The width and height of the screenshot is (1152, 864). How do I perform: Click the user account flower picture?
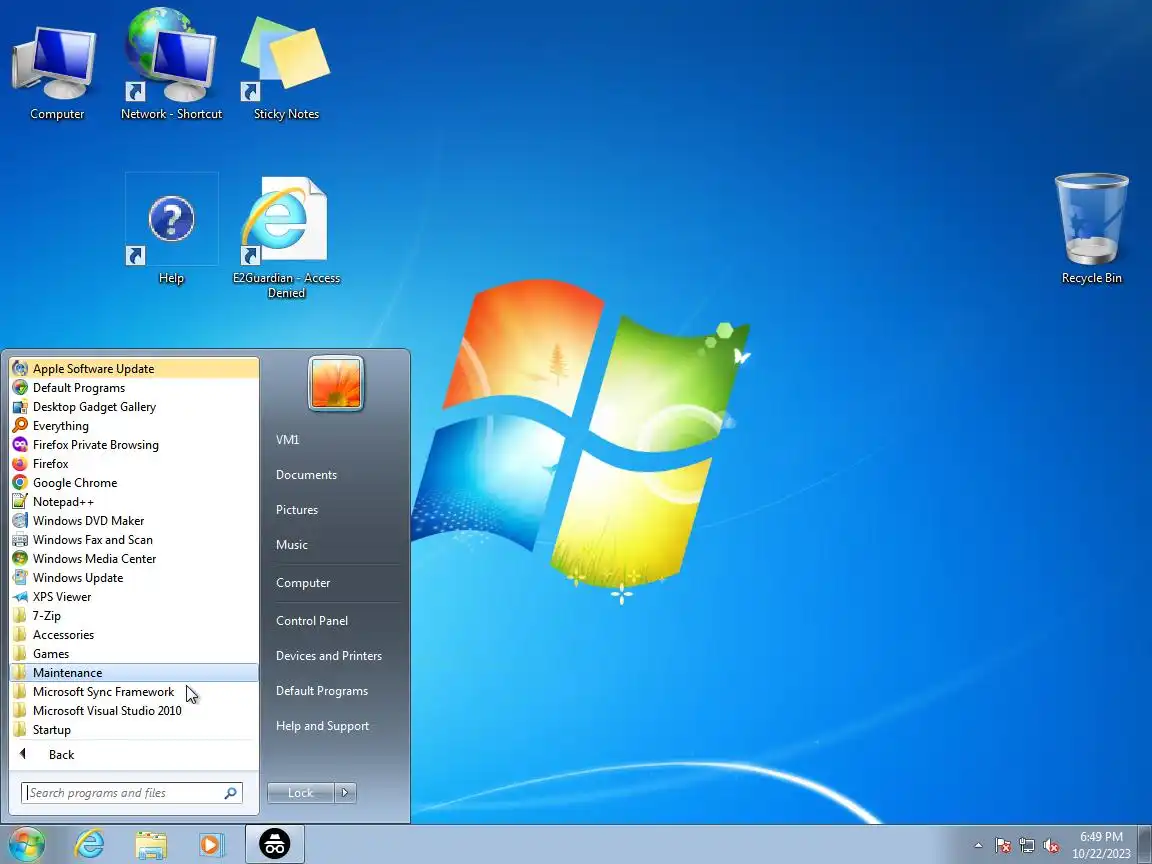click(x=336, y=384)
